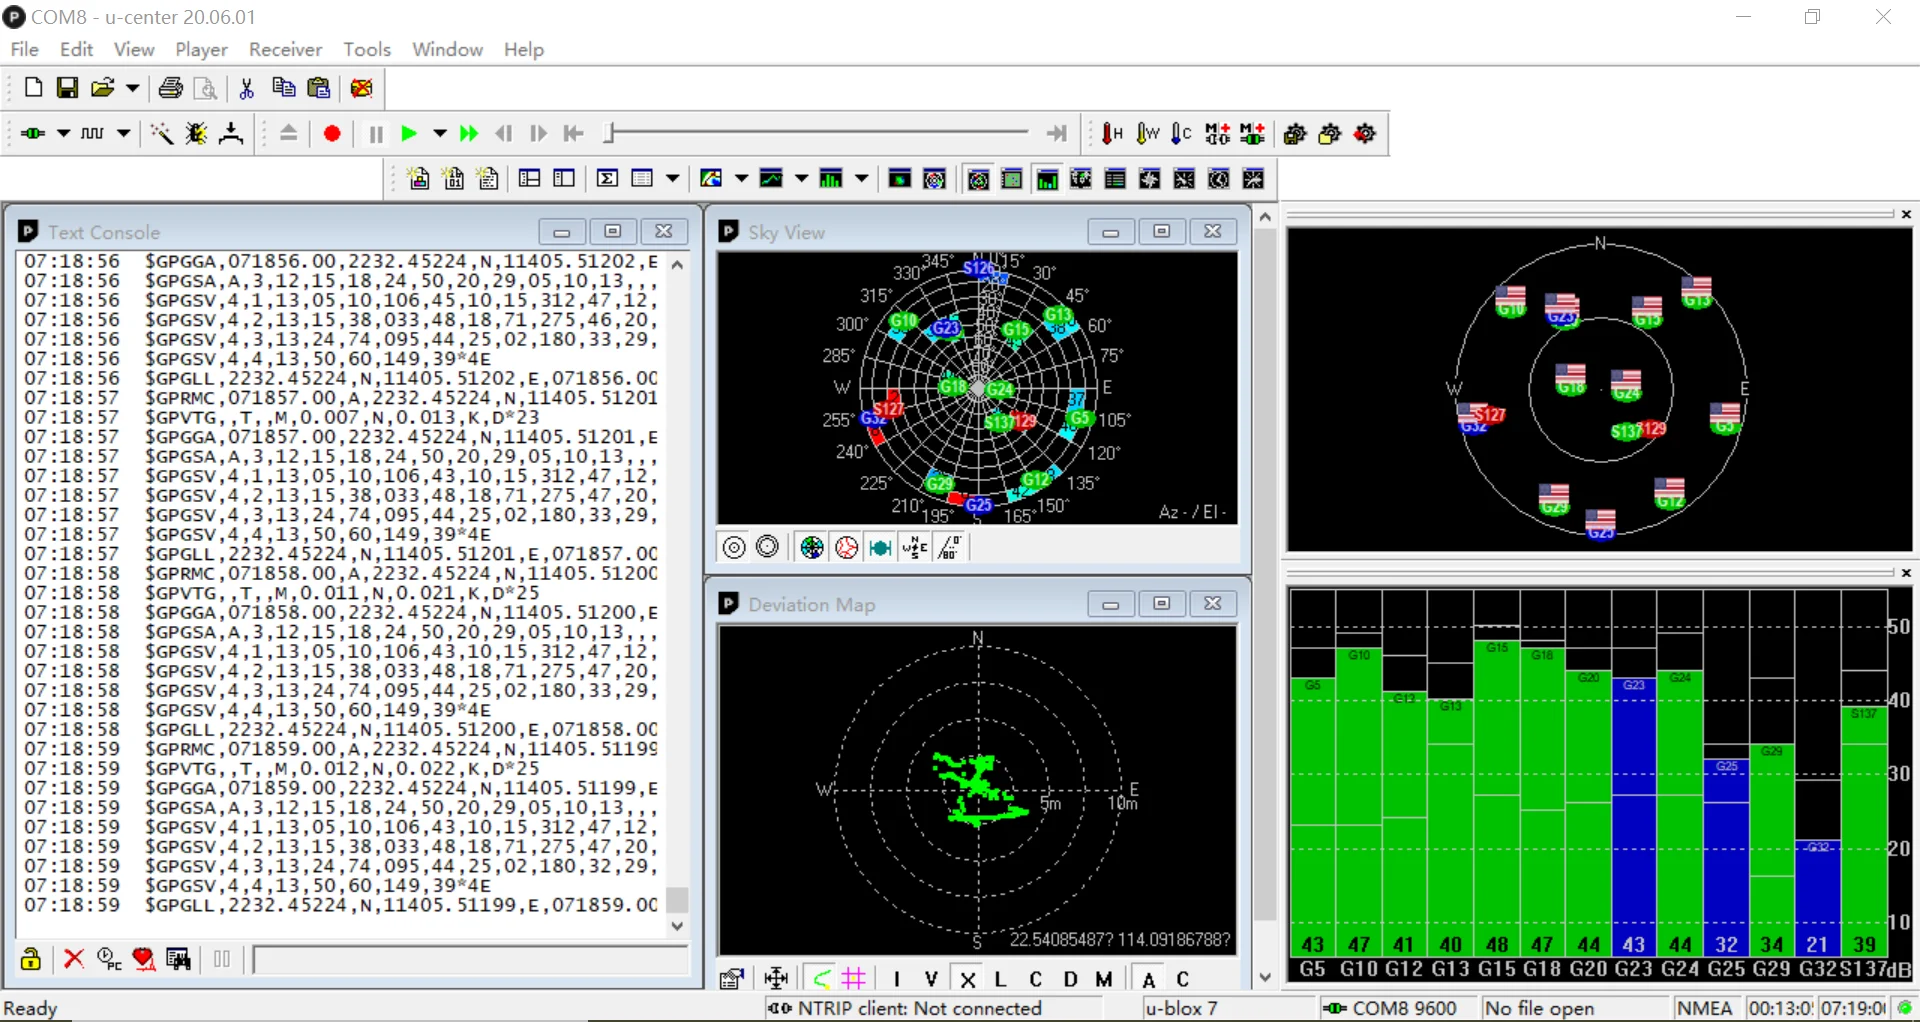Open the Tools menu
This screenshot has width=1920, height=1022.
pos(366,49)
